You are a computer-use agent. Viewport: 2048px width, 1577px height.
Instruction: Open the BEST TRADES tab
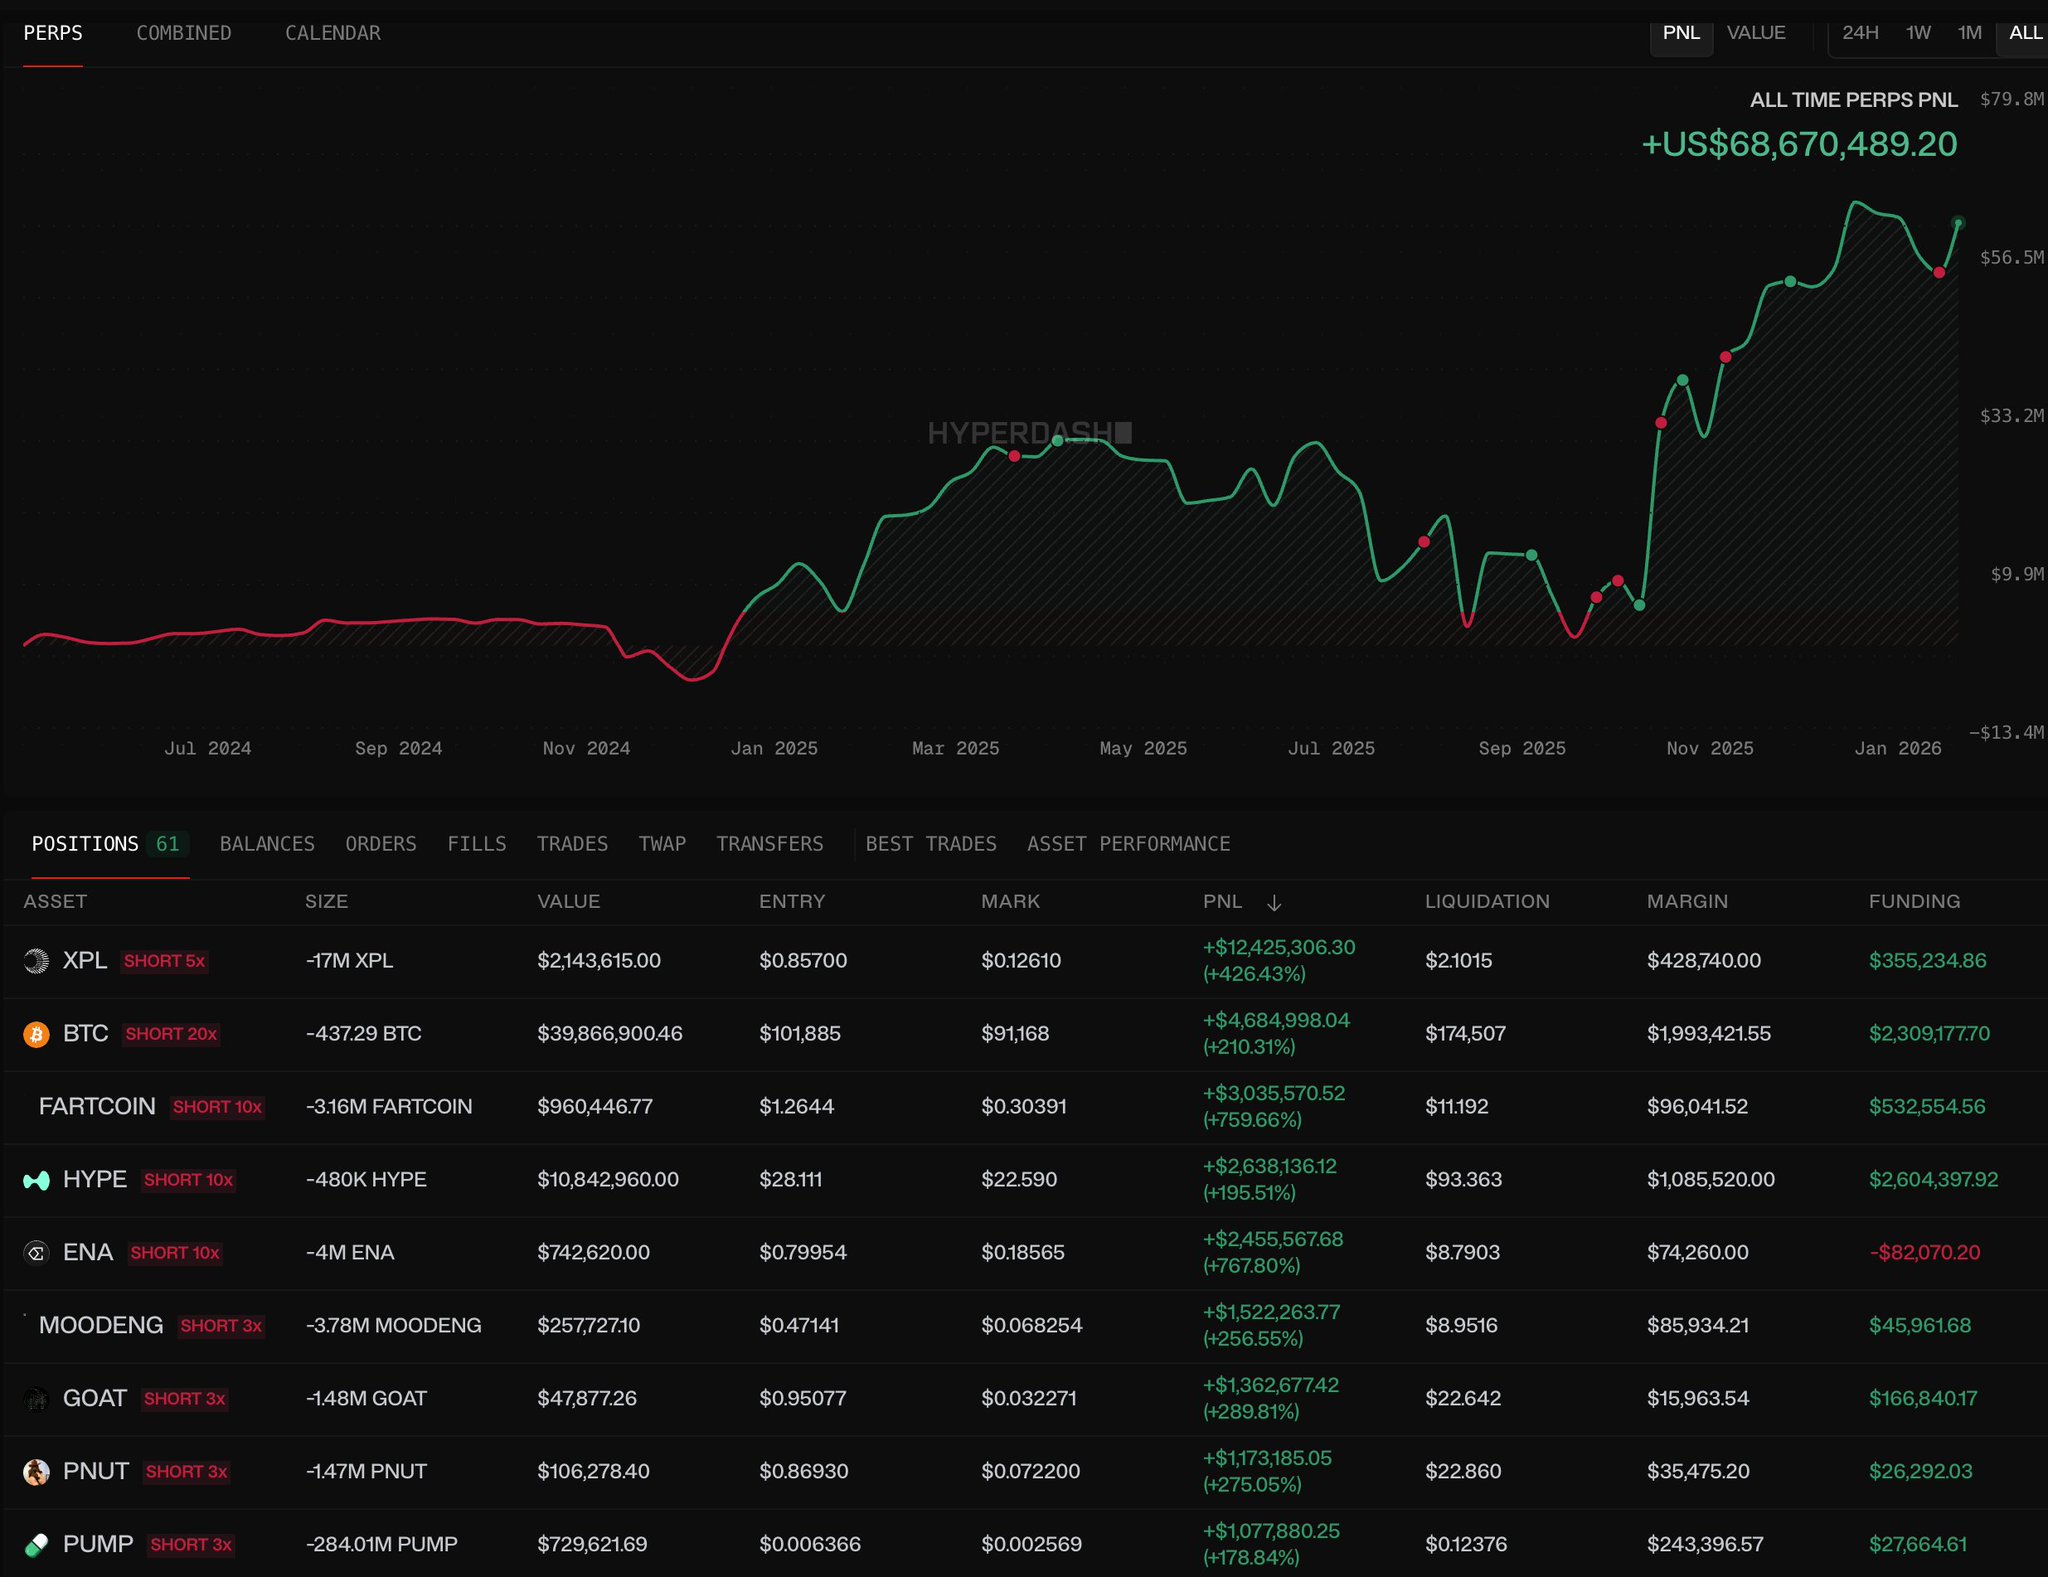tap(931, 844)
